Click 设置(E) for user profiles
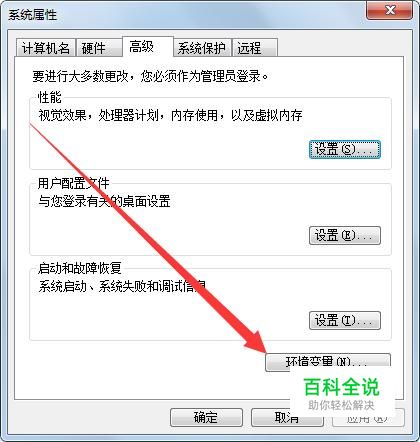Screen dimensions: 420x442 (x=345, y=235)
